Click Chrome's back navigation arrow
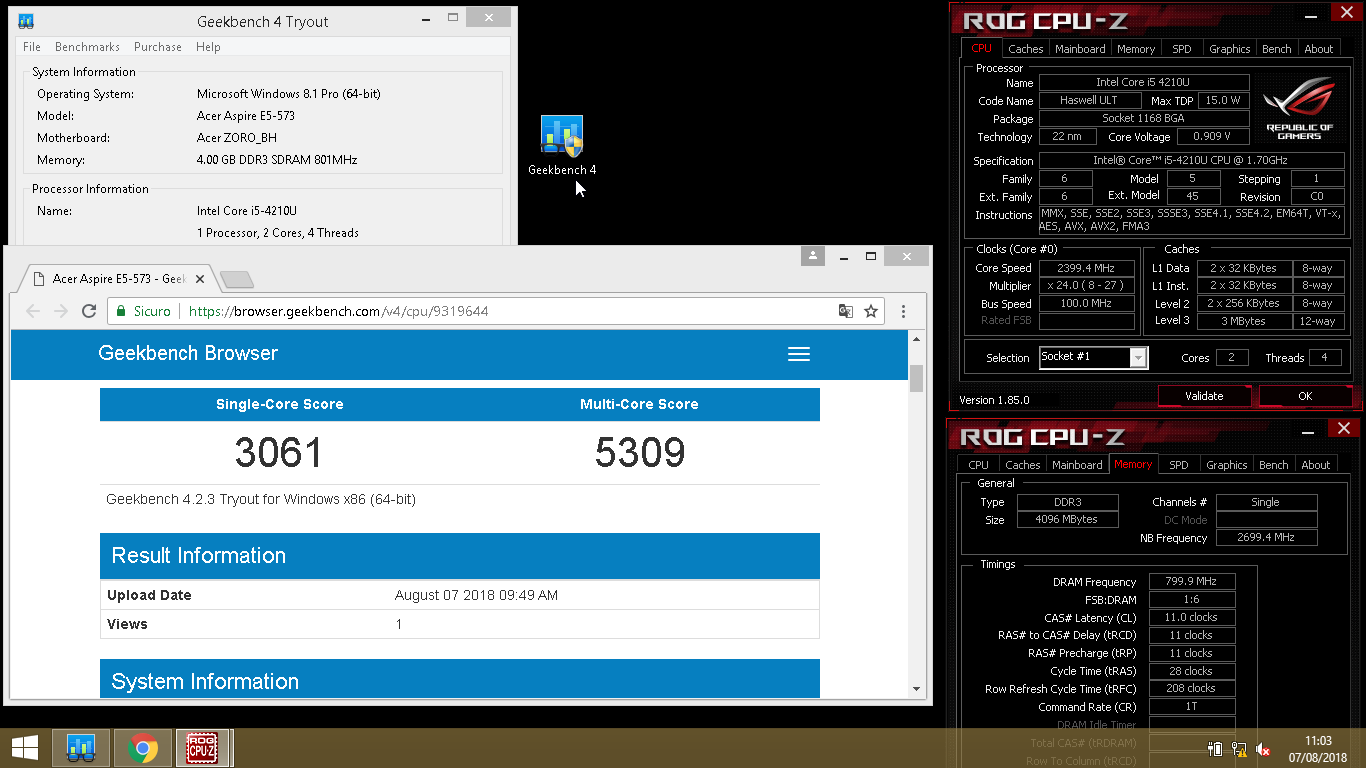 [x=32, y=311]
